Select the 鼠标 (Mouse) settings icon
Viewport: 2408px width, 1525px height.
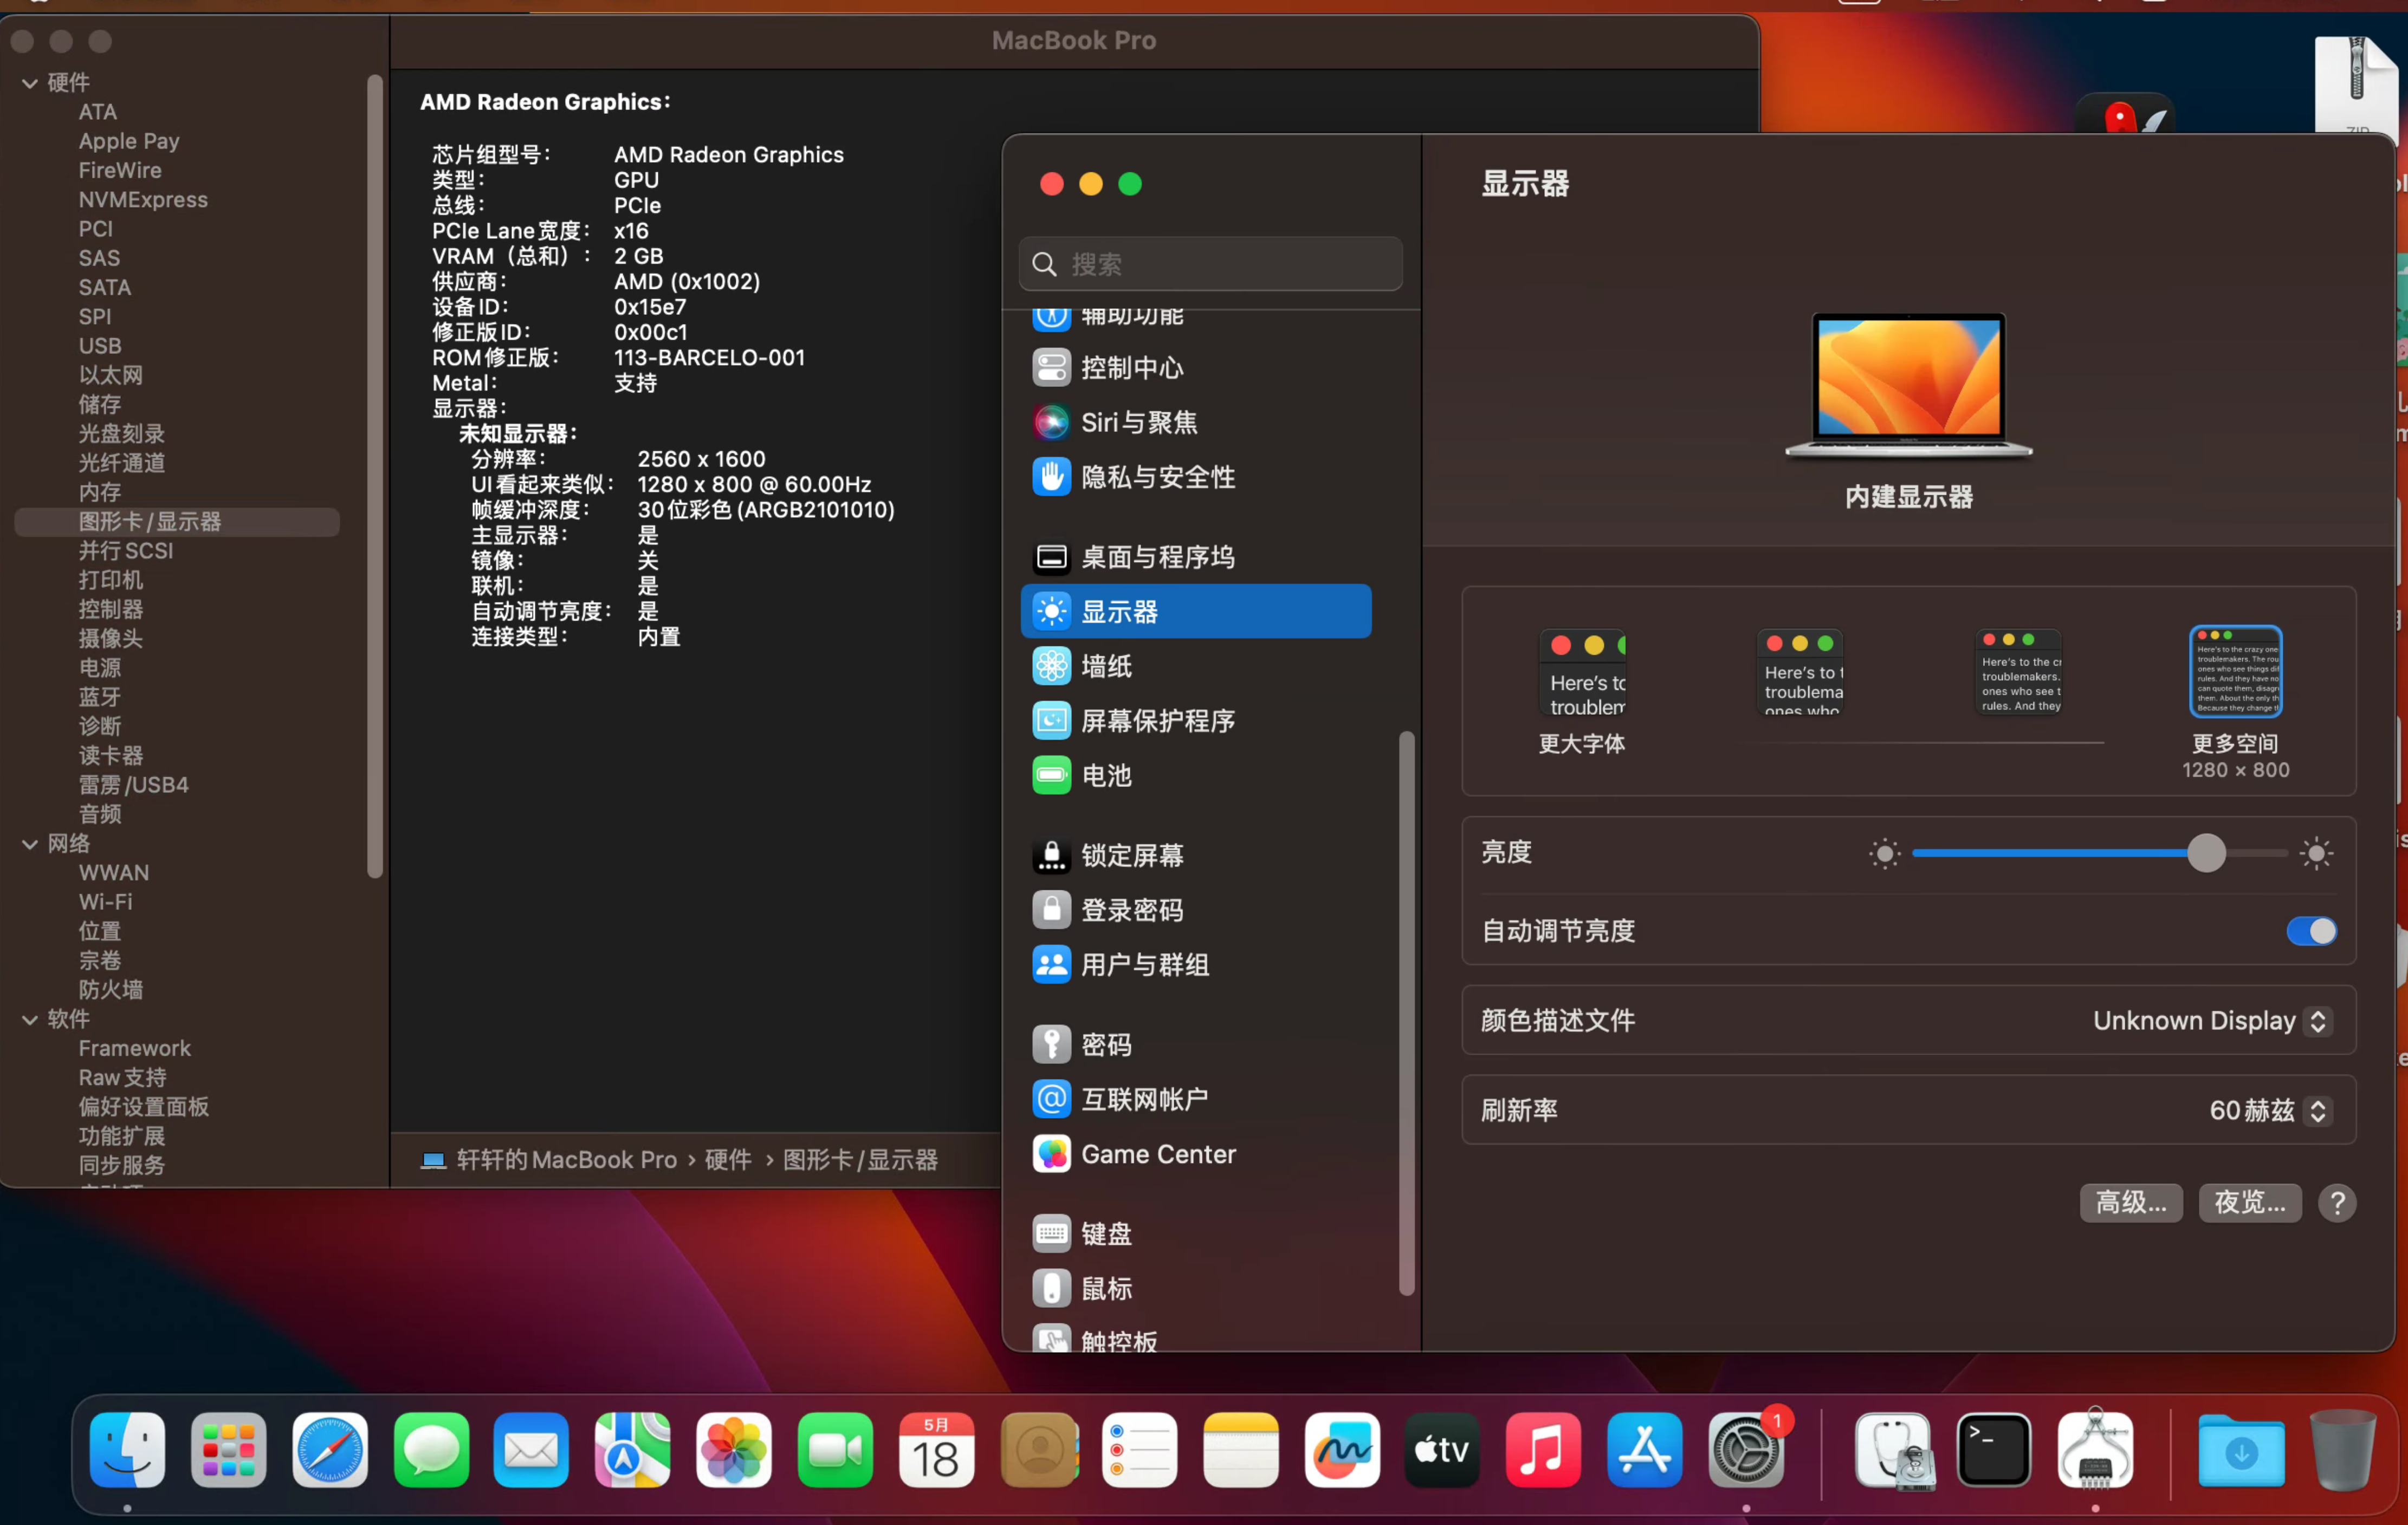point(1052,1288)
